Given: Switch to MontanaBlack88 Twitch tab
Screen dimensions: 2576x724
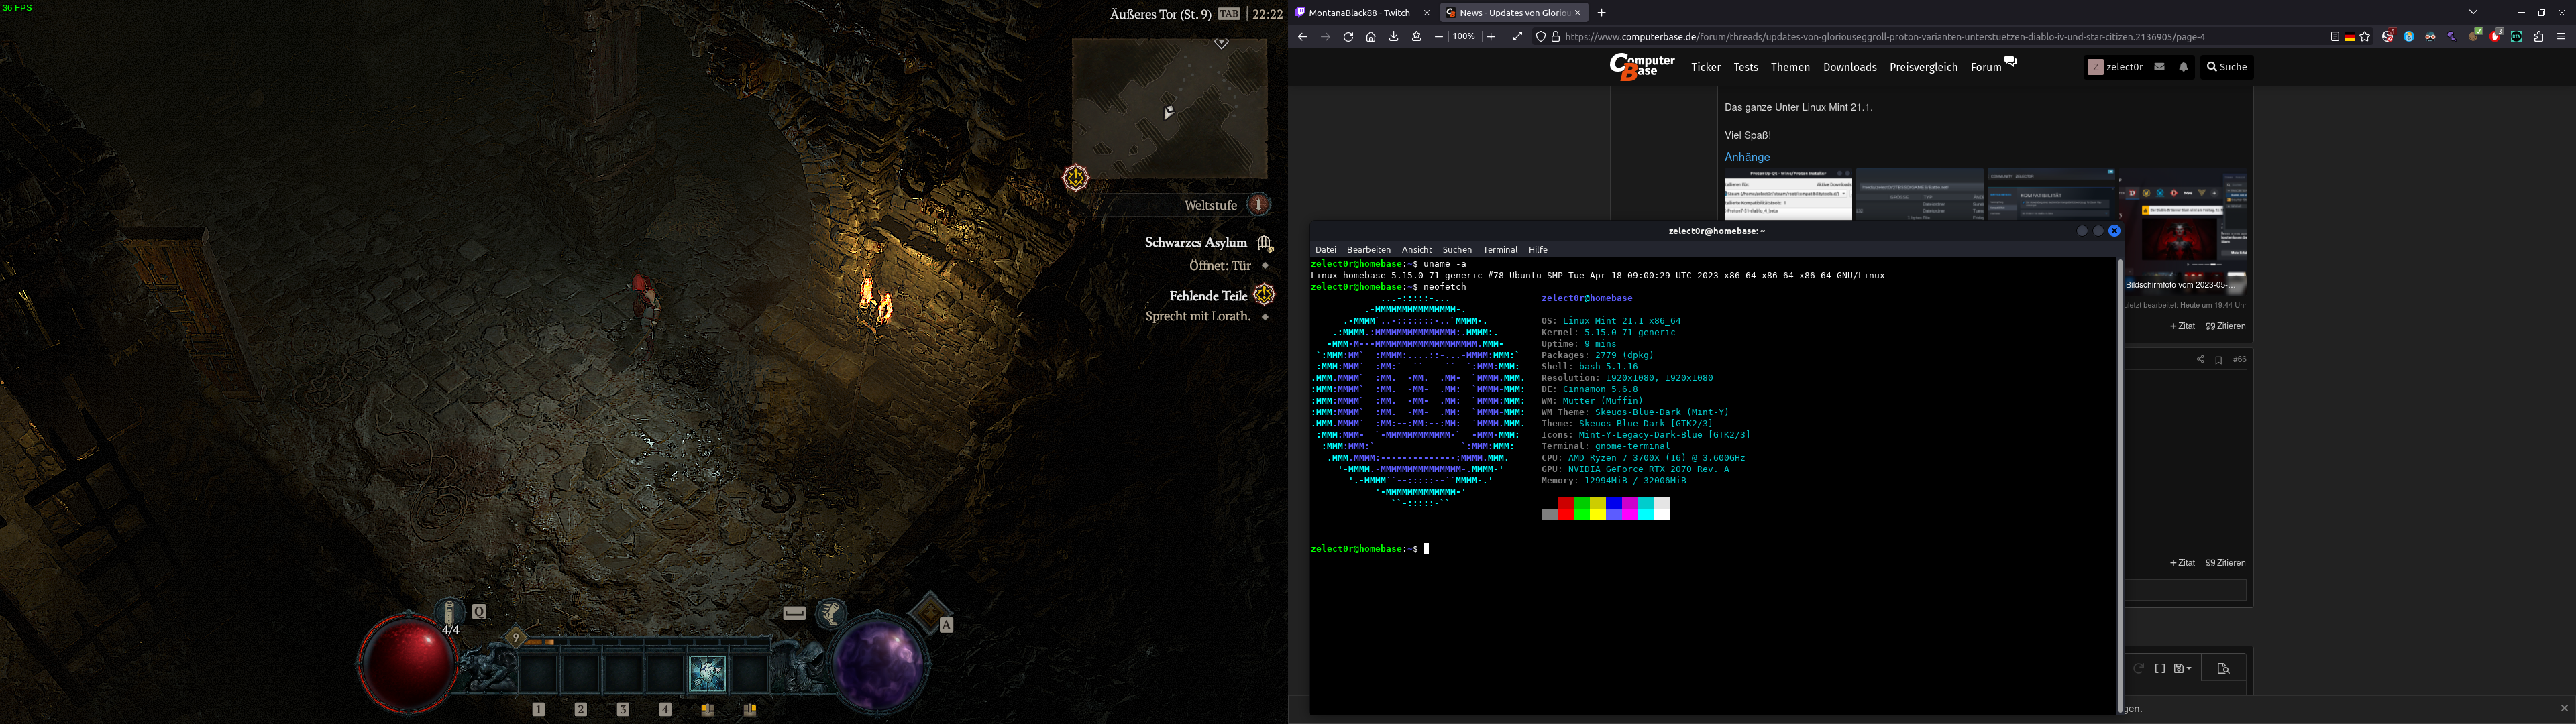Looking at the screenshot, I should [x=1358, y=13].
